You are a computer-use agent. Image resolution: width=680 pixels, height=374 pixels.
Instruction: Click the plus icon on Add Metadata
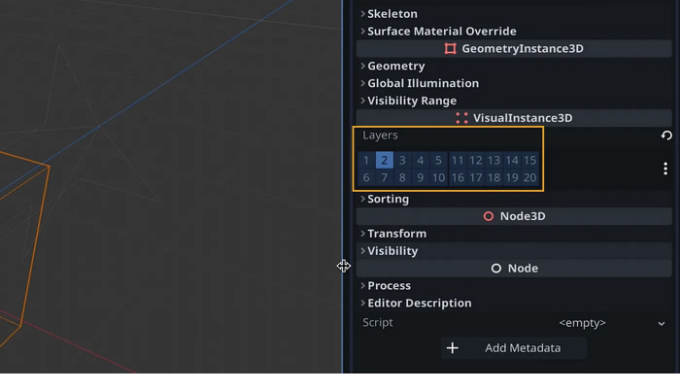tap(452, 348)
